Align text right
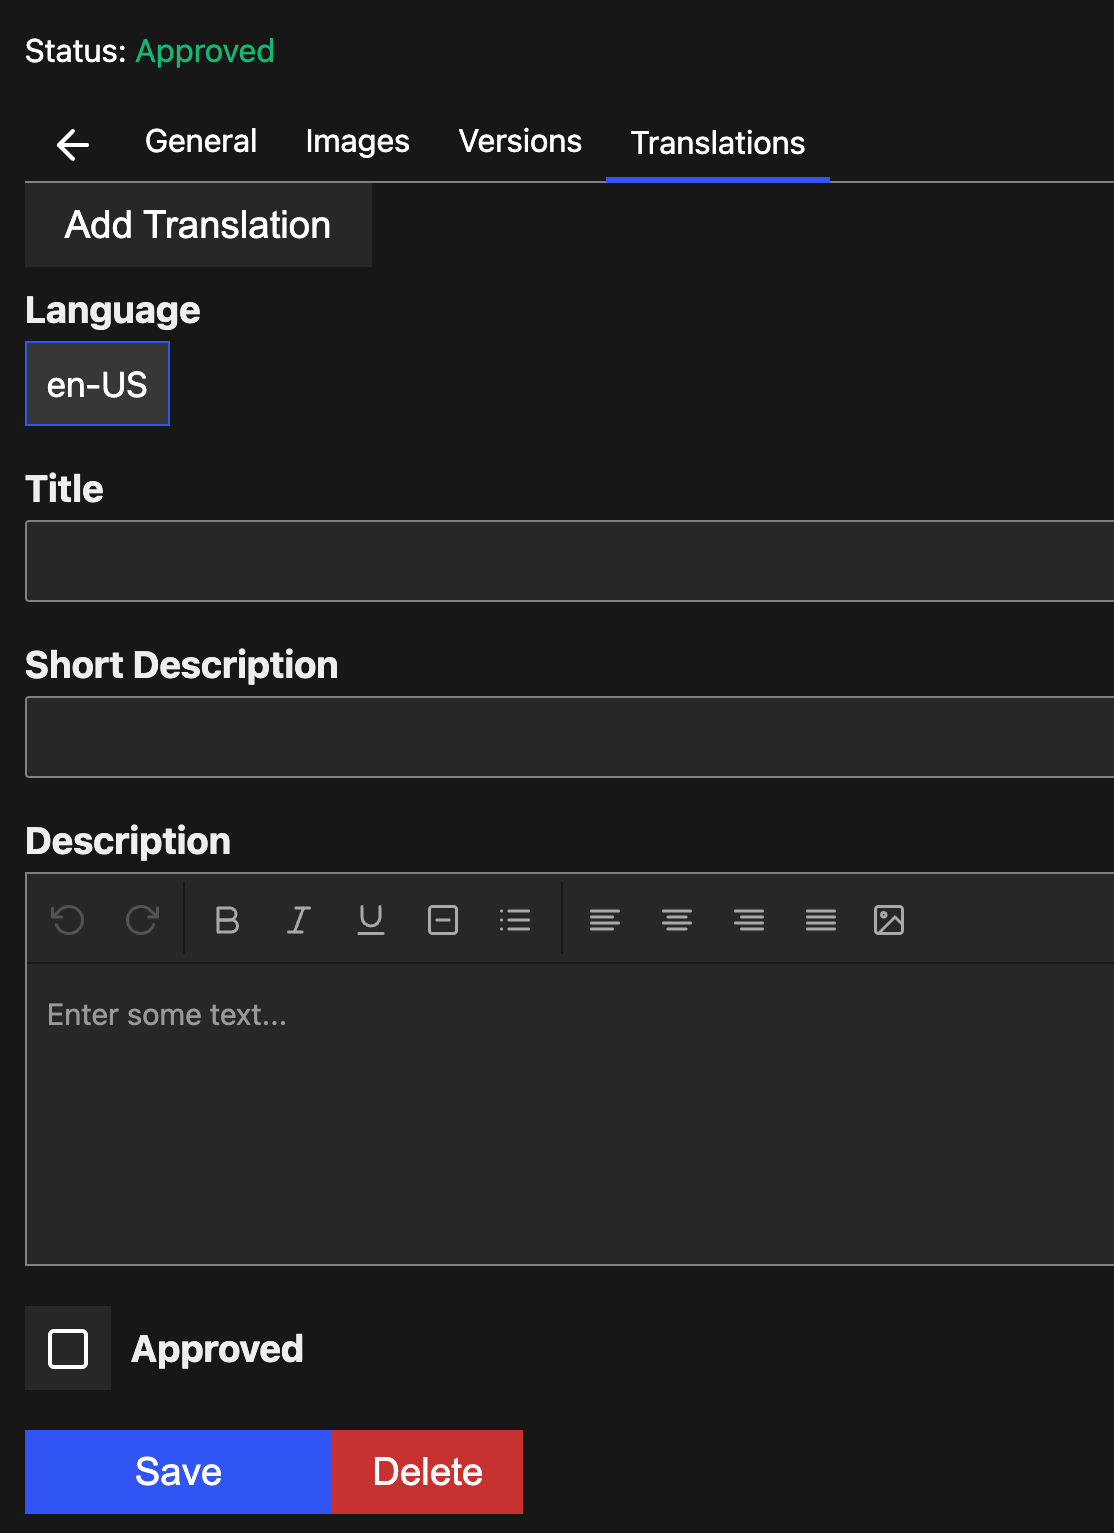This screenshot has height=1533, width=1114. click(x=749, y=919)
